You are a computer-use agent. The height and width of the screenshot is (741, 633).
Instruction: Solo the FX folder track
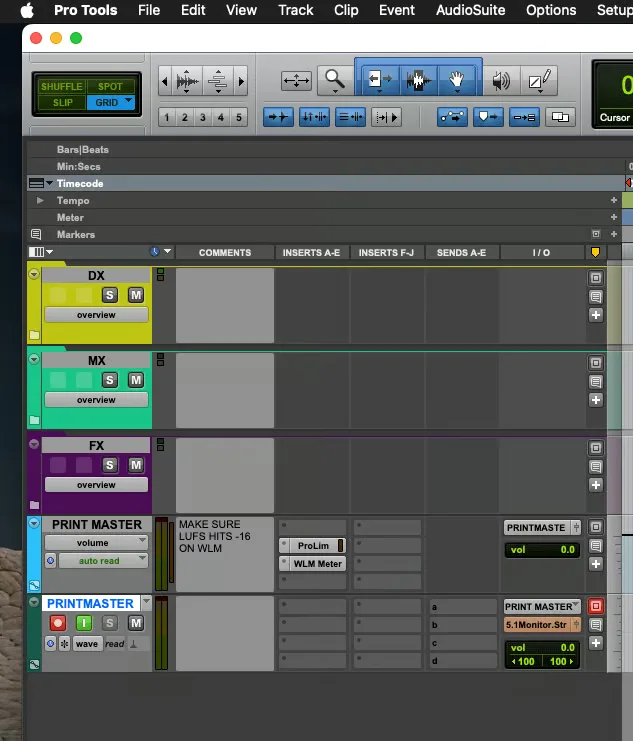[110, 465]
